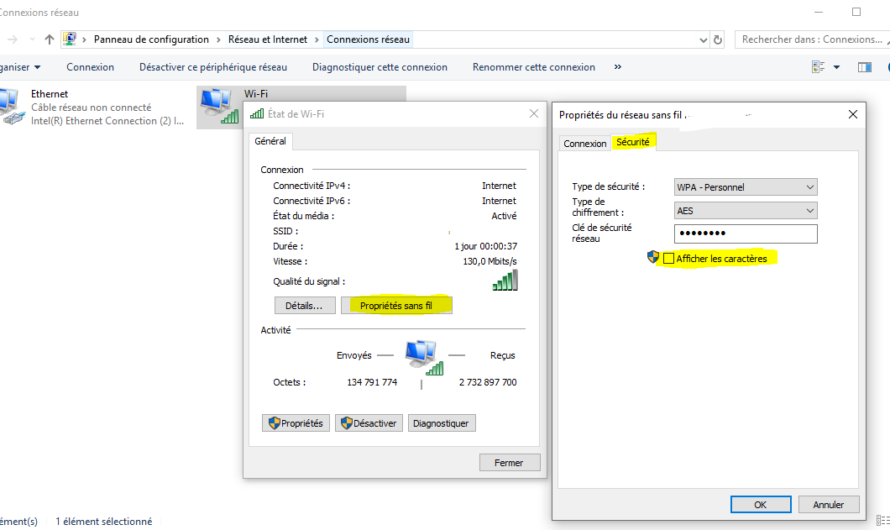This screenshot has width=890, height=530.
Task: Click the Control Panel icon in address bar
Action: (70, 39)
